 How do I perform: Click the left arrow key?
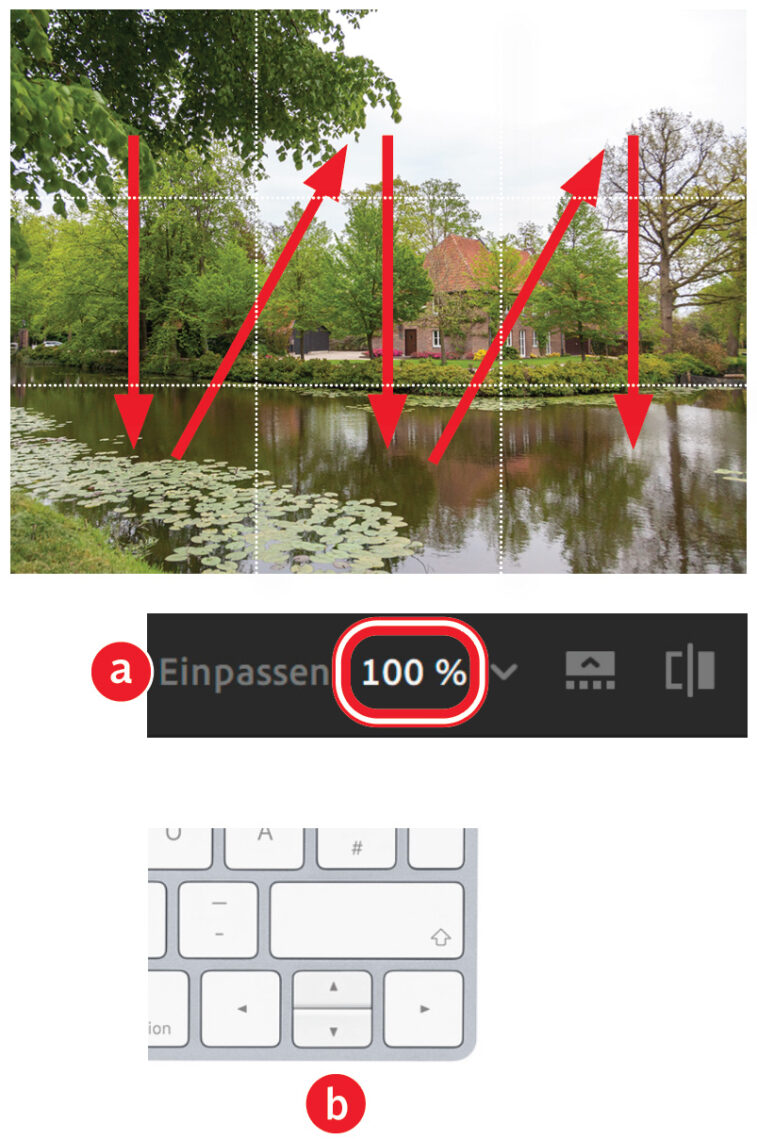pyautogui.click(x=241, y=1009)
